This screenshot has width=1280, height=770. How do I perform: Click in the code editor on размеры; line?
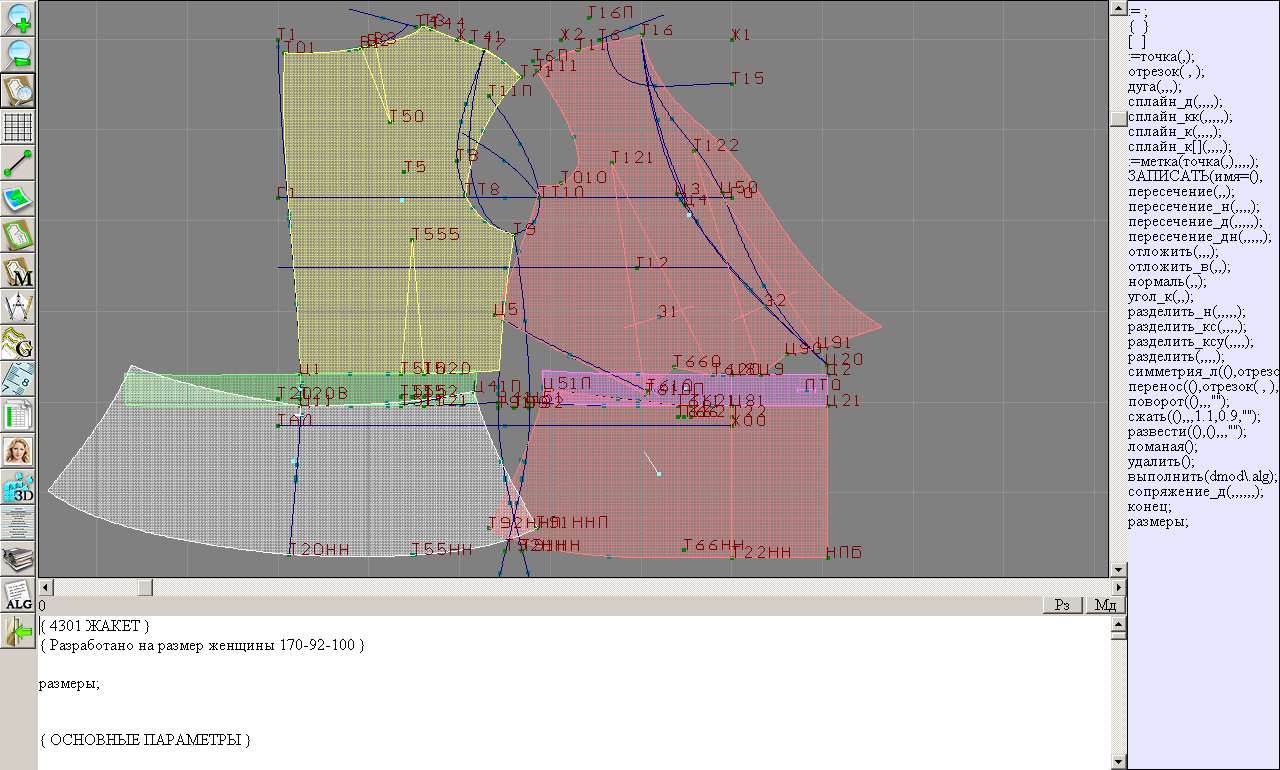click(69, 684)
